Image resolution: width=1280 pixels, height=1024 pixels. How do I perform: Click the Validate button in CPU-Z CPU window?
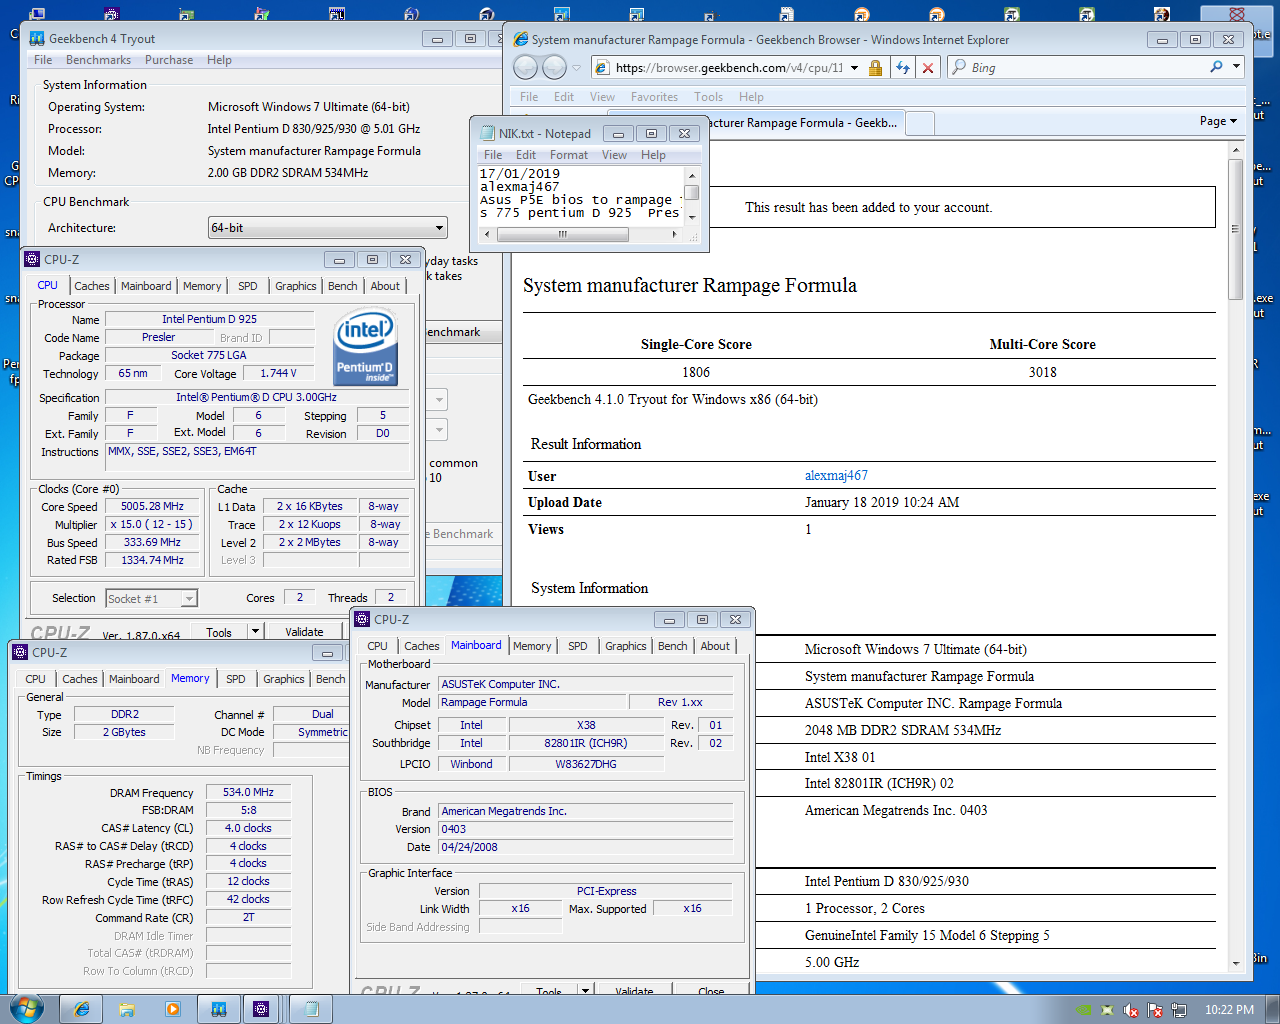click(304, 631)
